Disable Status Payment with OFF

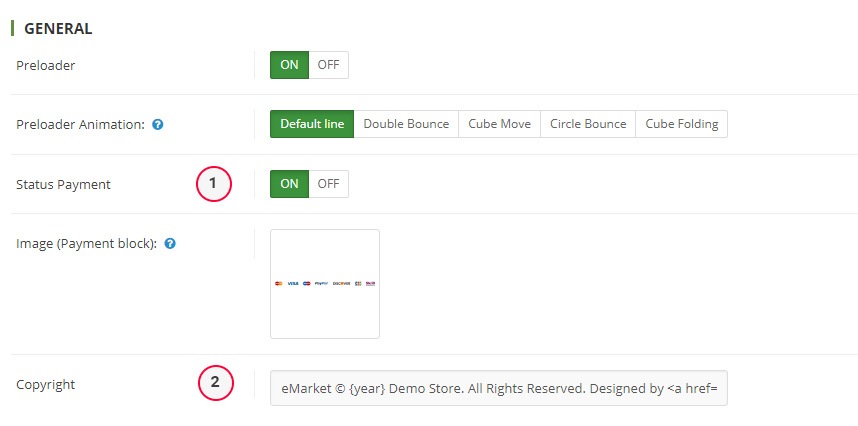328,184
